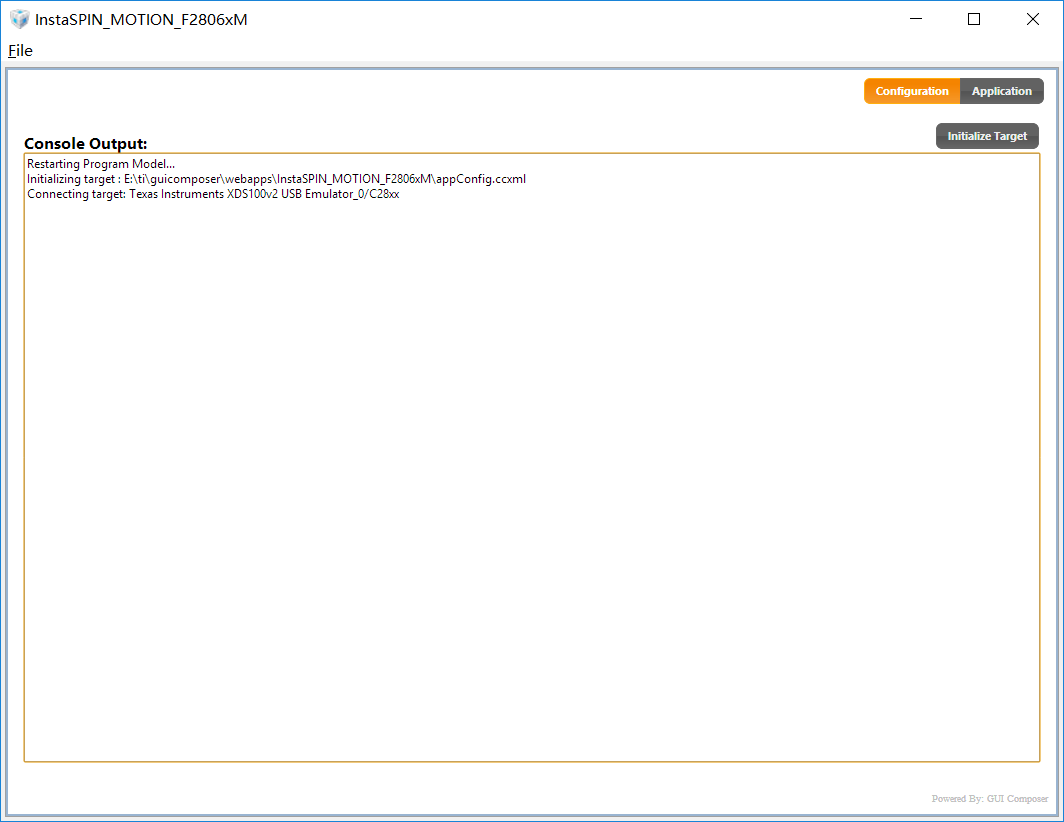
Task: Switch to the Application tab
Action: click(x=1002, y=91)
